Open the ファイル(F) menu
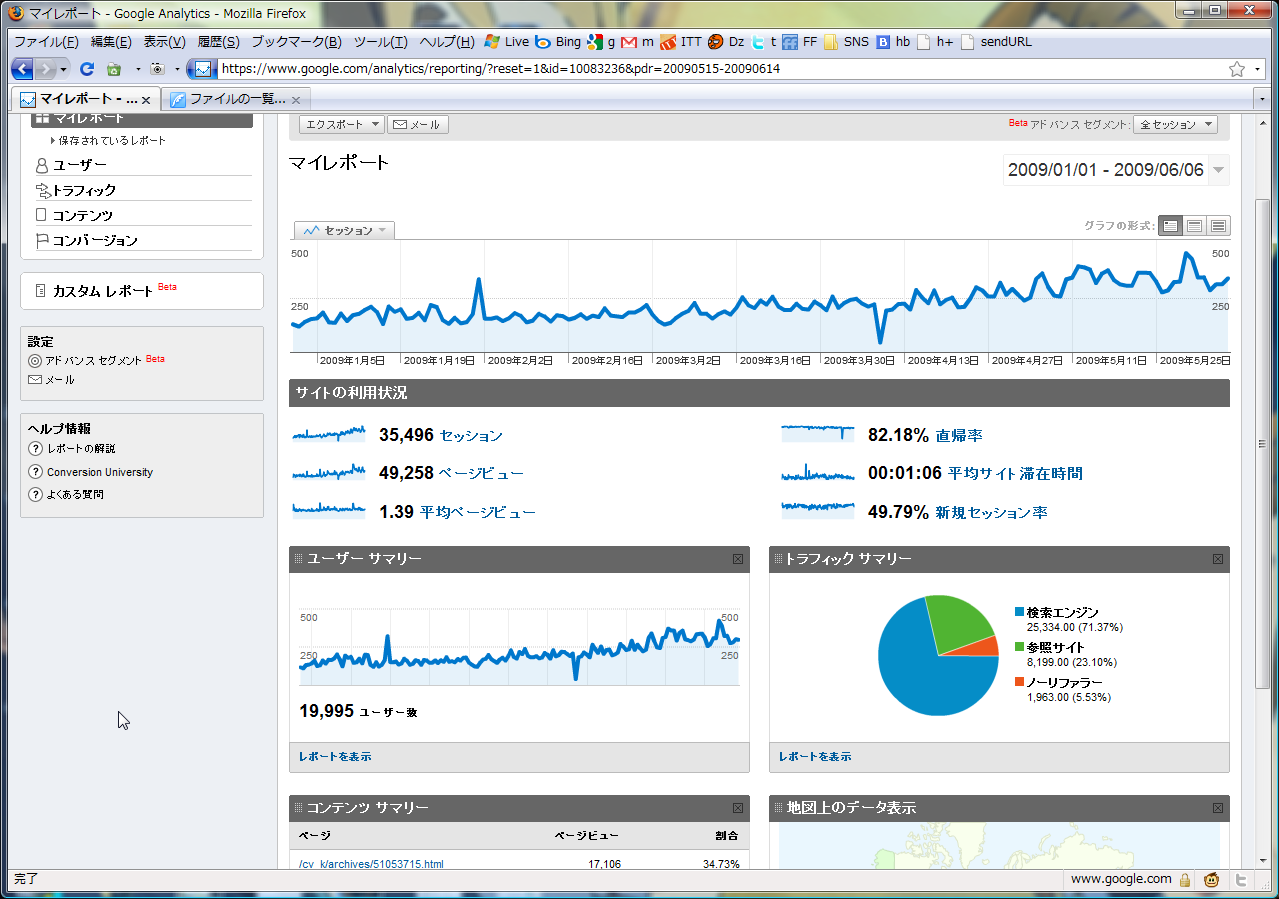The height and width of the screenshot is (899, 1279). tap(46, 42)
